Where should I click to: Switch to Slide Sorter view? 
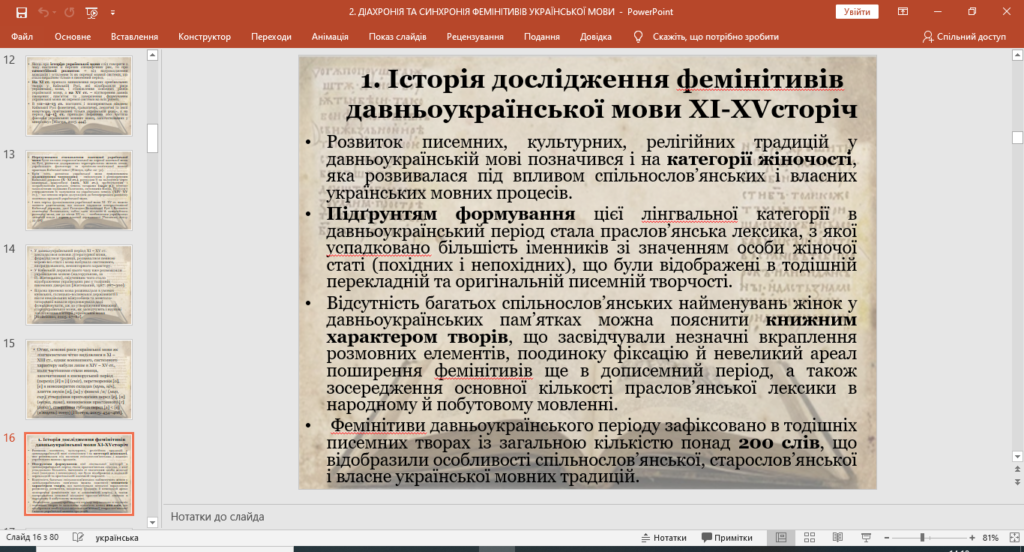point(809,538)
